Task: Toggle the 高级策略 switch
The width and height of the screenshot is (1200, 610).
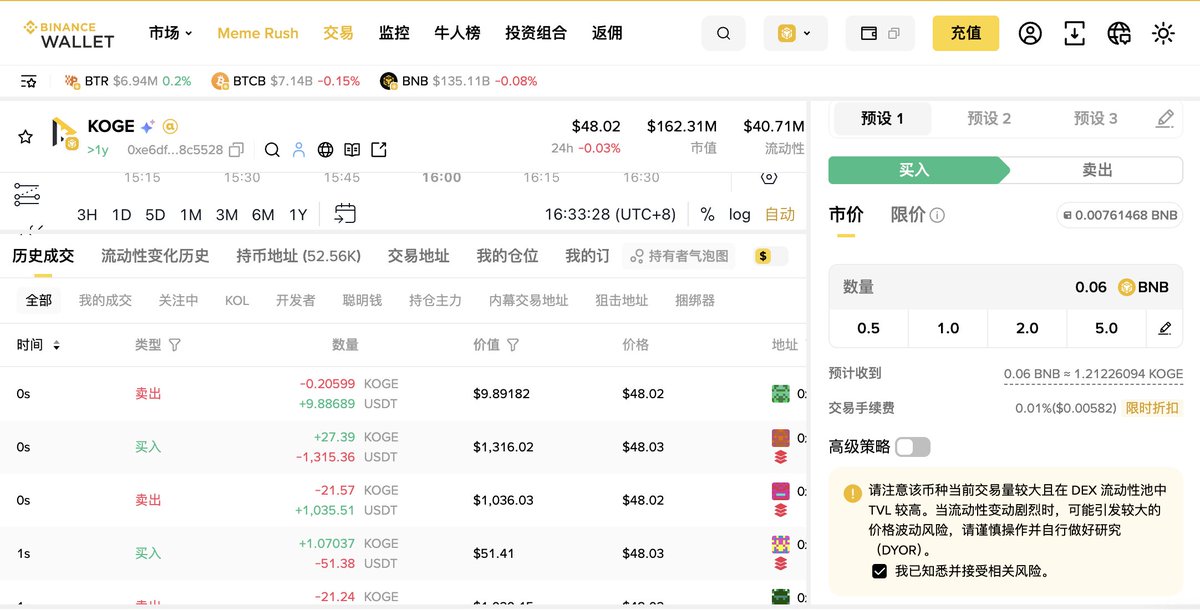Action: pyautogui.click(x=912, y=447)
